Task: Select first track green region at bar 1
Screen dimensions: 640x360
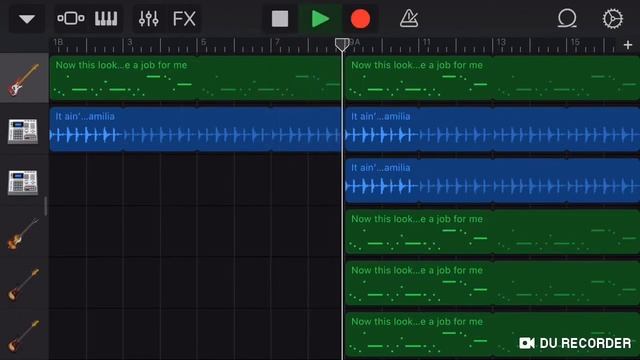Action: tap(195, 78)
